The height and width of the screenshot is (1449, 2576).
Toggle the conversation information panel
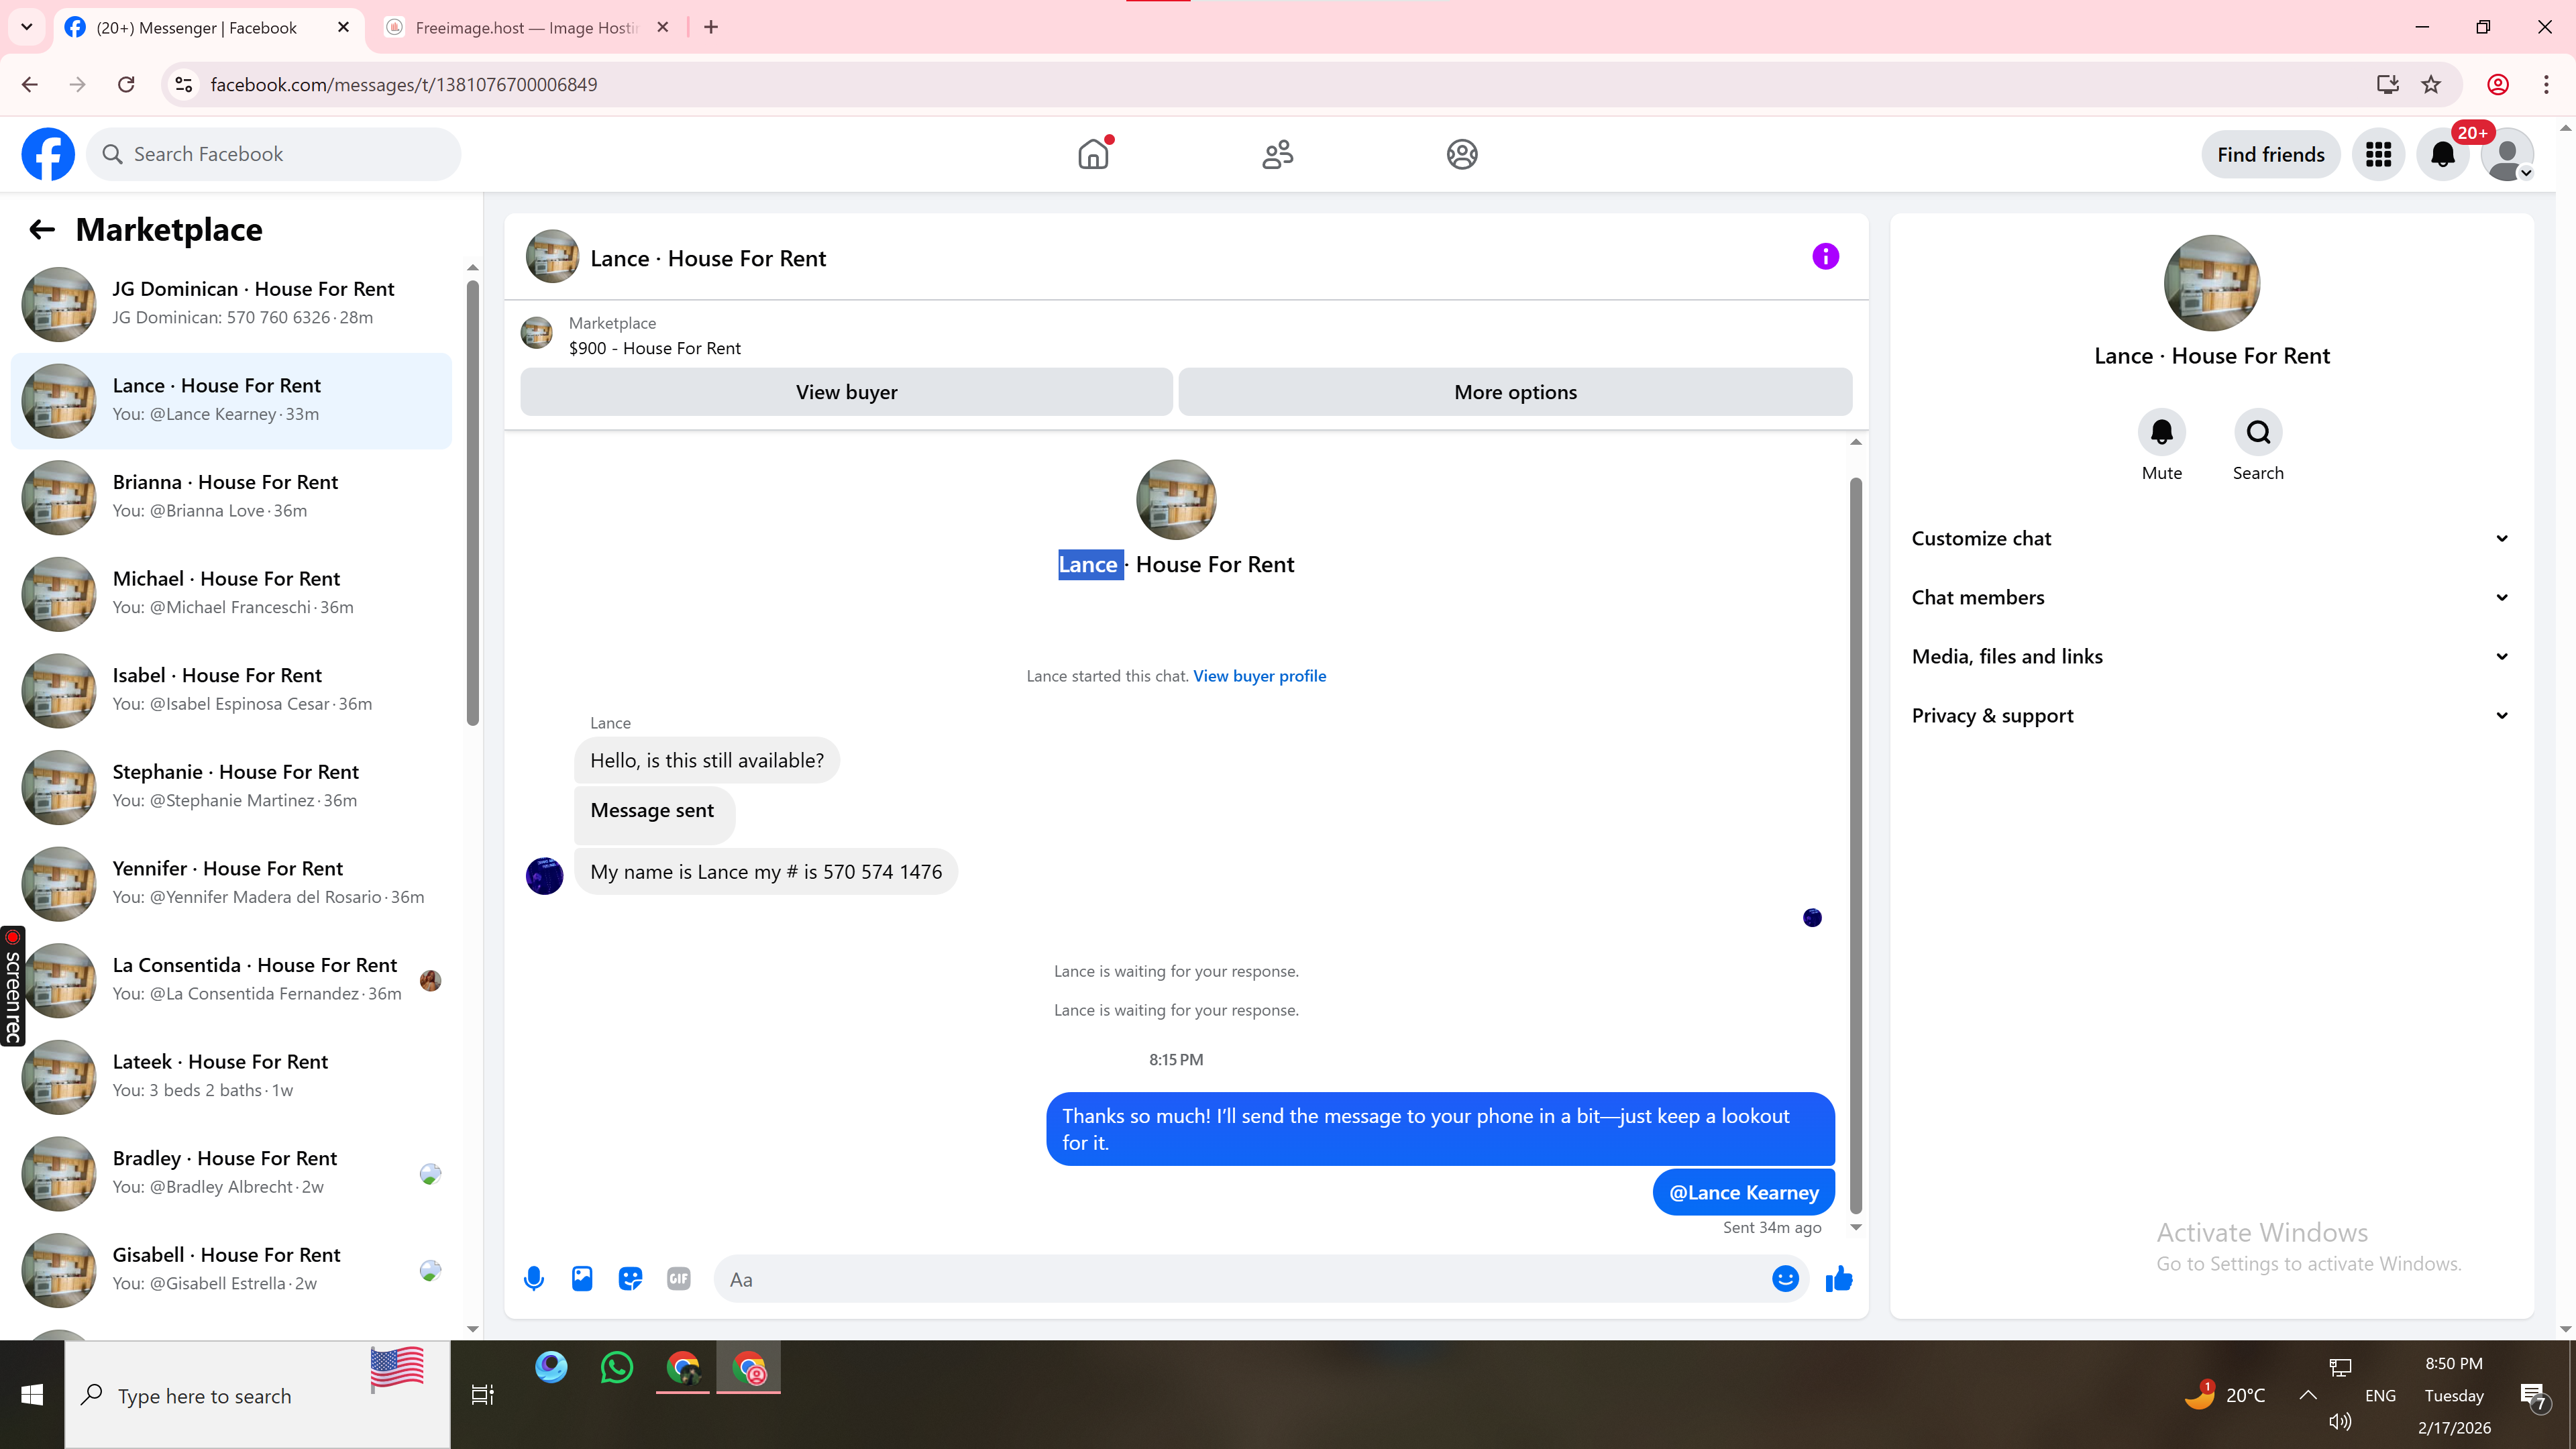(1825, 257)
